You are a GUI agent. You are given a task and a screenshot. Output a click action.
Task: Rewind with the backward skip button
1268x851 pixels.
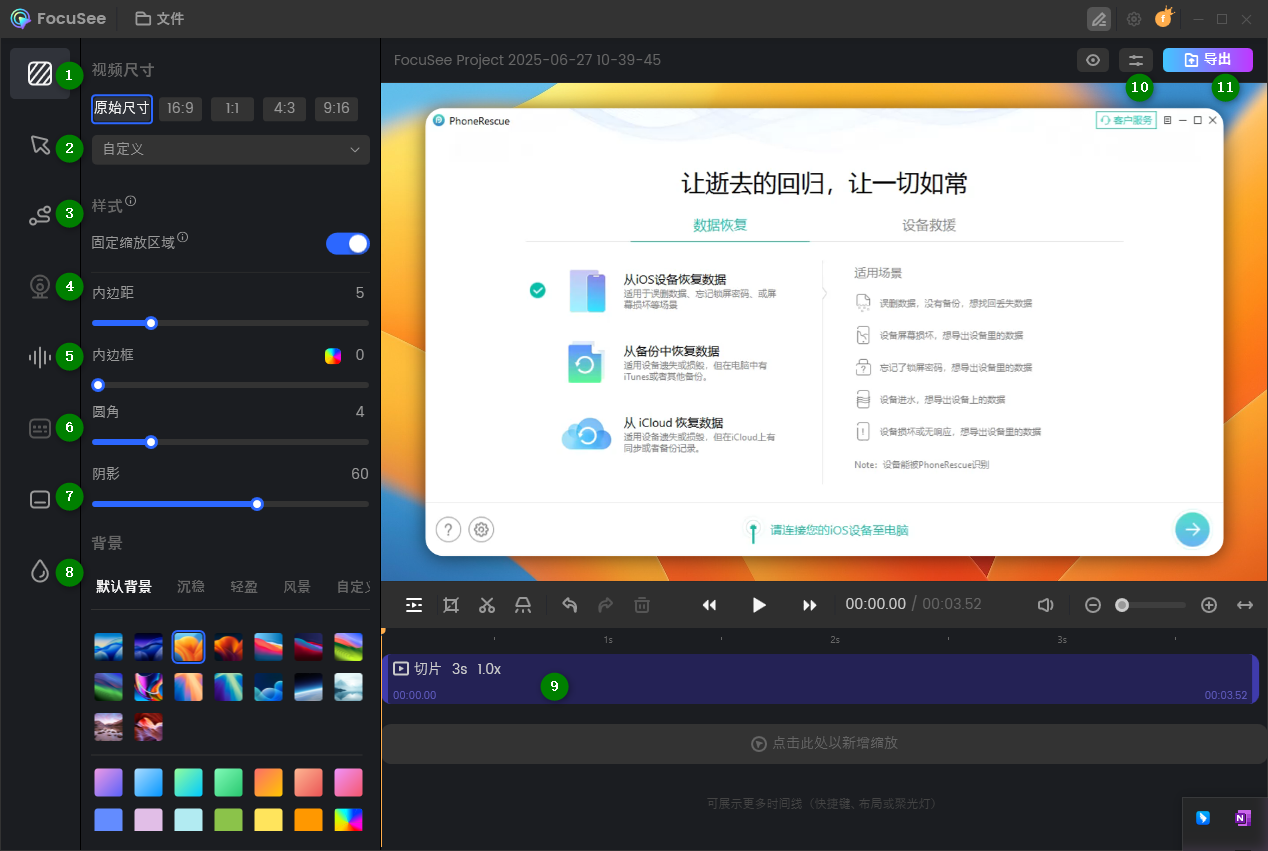(x=709, y=605)
